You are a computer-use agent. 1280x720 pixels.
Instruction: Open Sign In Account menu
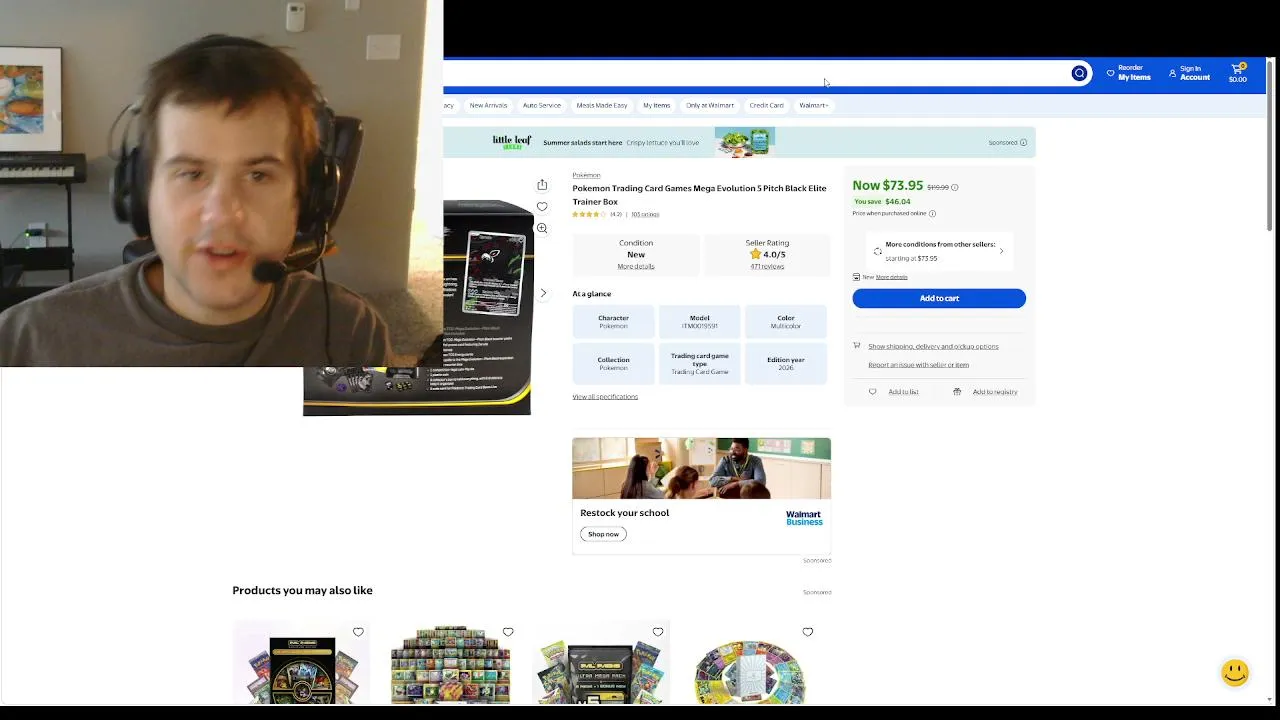coord(1189,73)
